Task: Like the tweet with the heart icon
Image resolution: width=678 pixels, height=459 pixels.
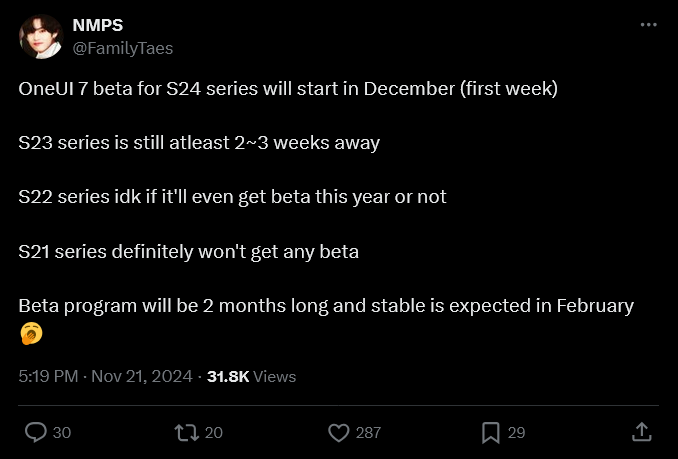Action: pos(339,432)
